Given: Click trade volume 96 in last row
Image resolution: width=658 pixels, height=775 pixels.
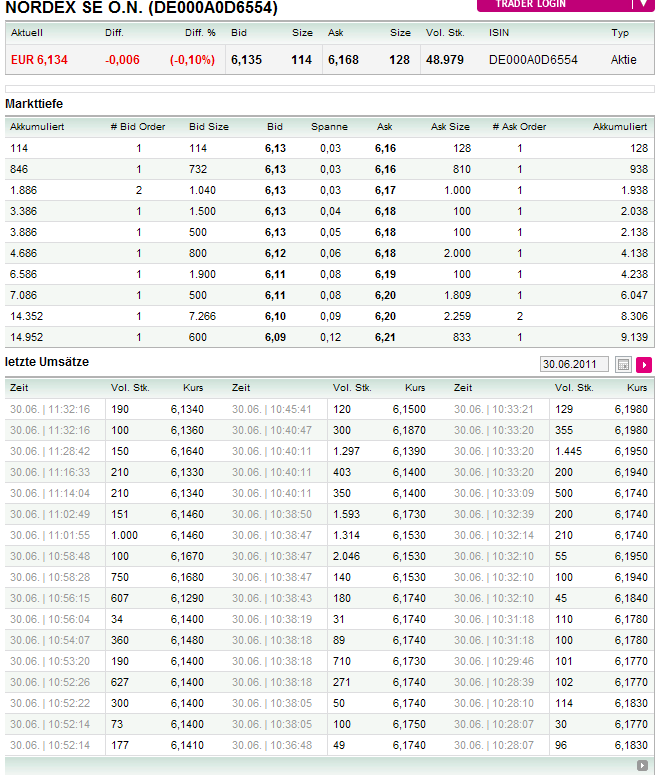Looking at the screenshot, I should pos(561,745).
